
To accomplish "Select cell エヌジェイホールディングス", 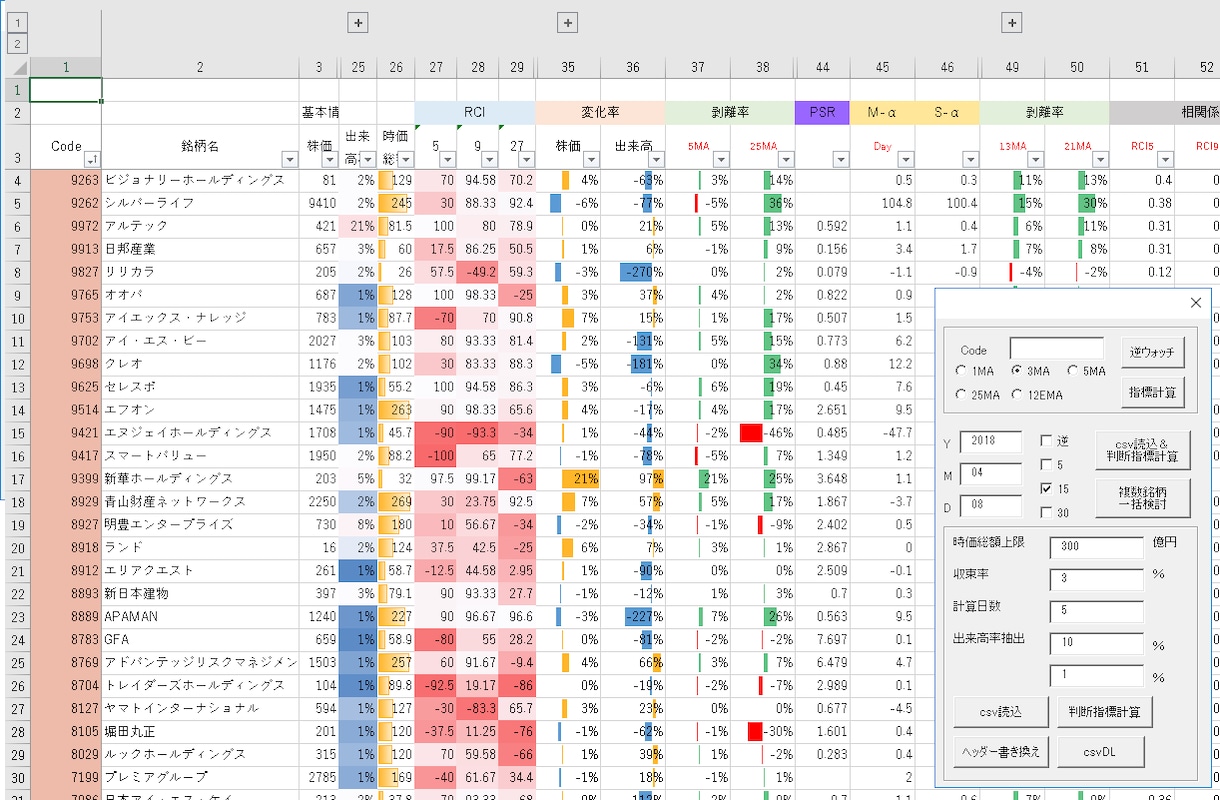I will pos(200,433).
